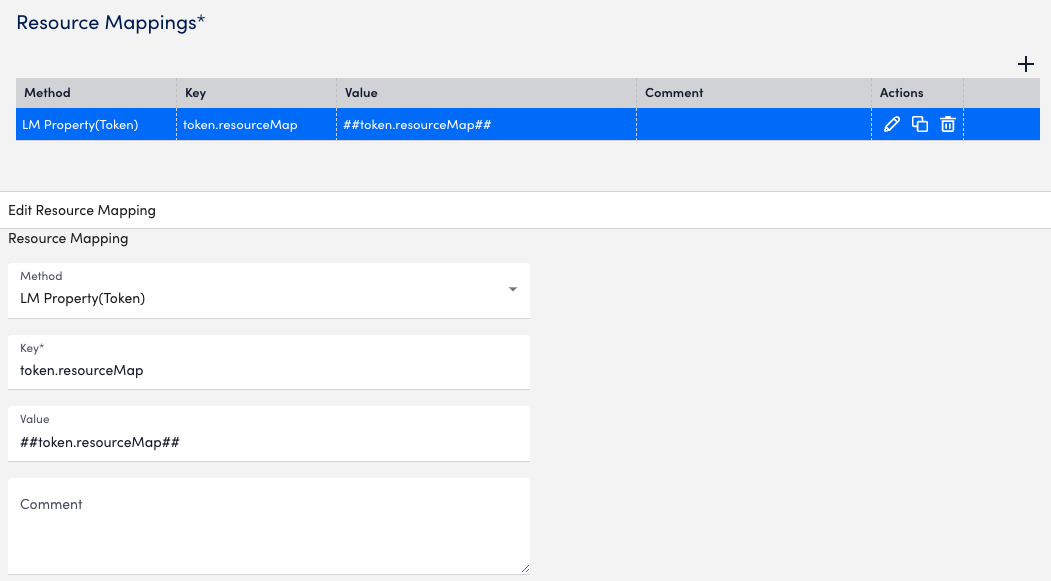Screen dimensions: 1051x581
Task: Click the Value column header
Action: 361,93
